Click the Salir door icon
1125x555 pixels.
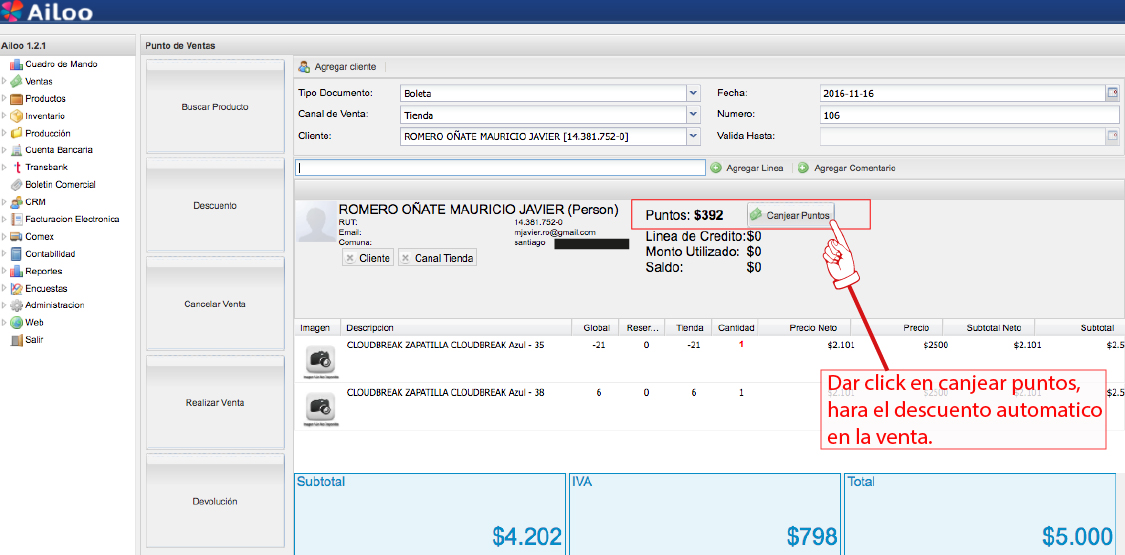[x=16, y=340]
